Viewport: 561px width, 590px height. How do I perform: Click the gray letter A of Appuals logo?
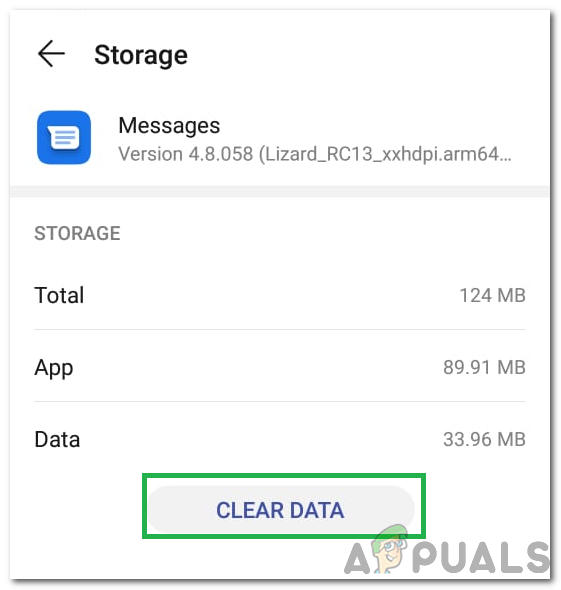[357, 559]
